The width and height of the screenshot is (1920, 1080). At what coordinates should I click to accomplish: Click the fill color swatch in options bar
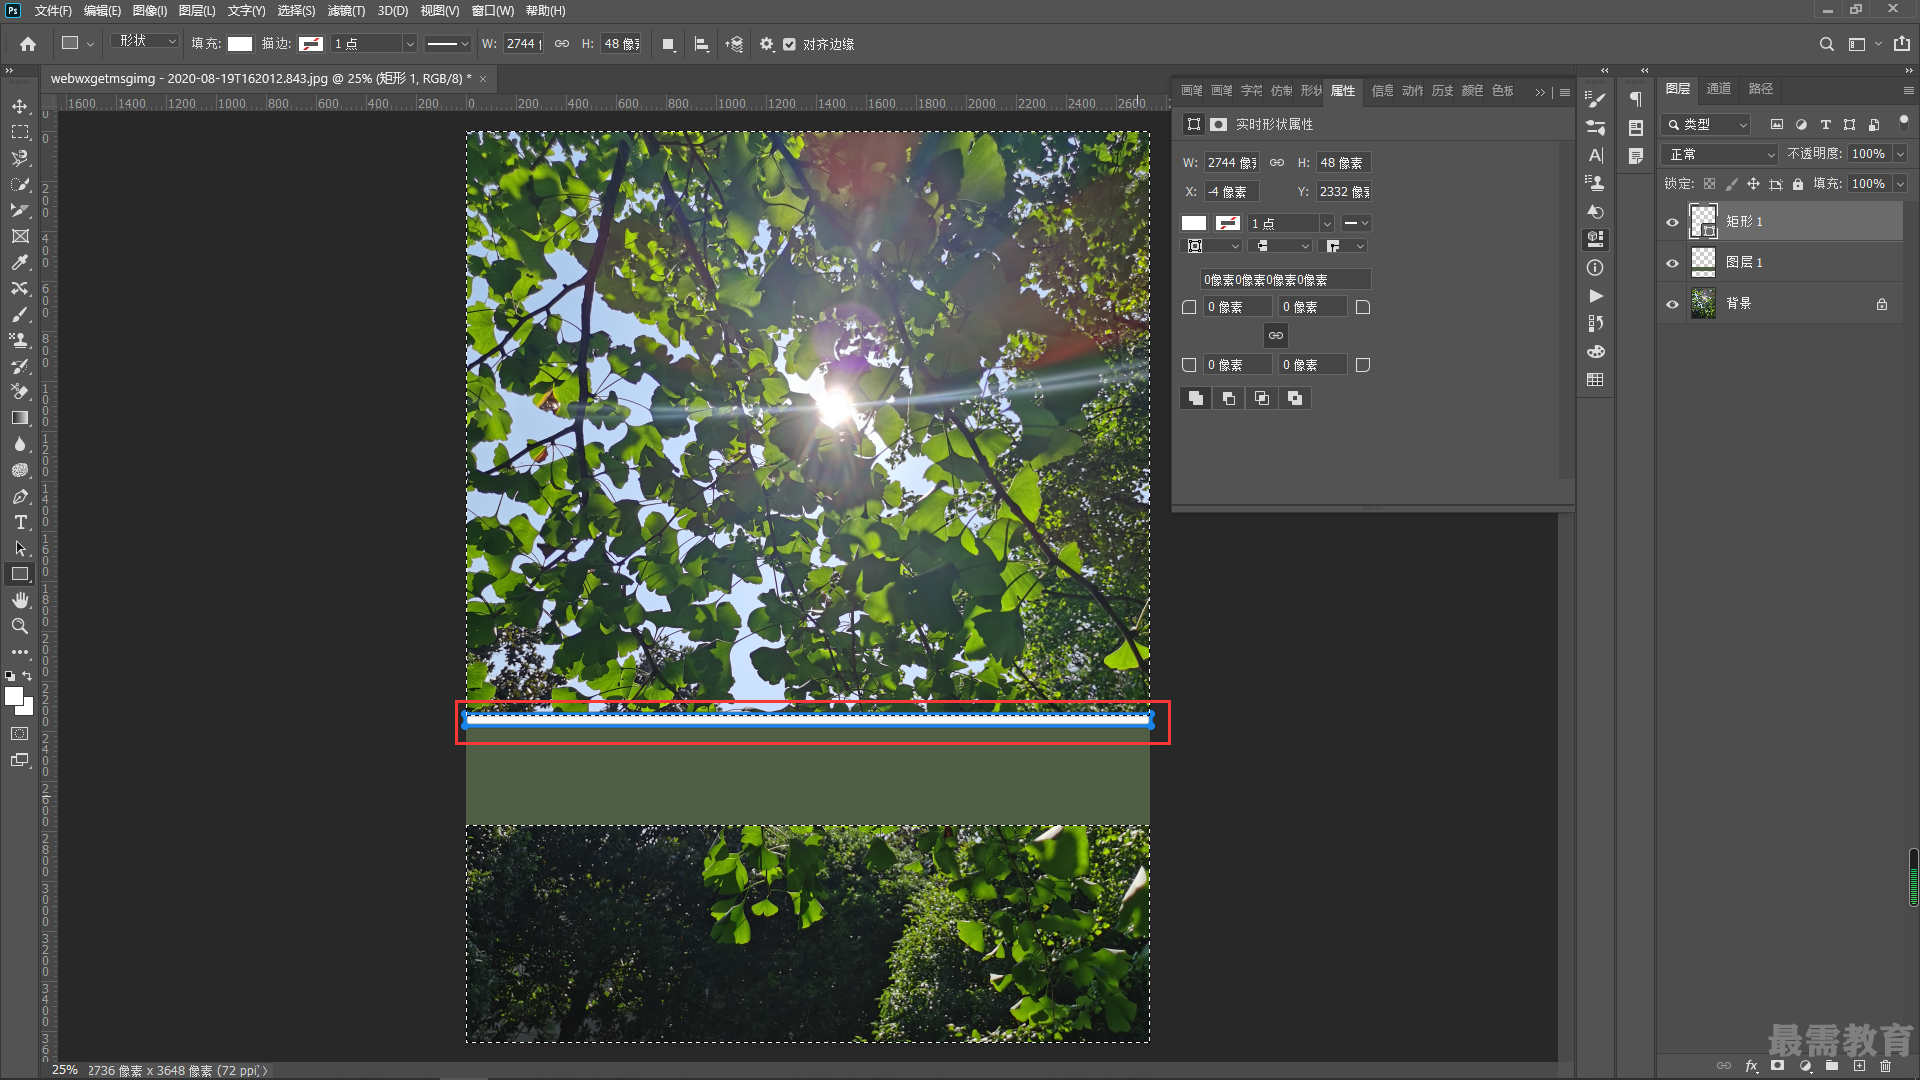point(240,44)
